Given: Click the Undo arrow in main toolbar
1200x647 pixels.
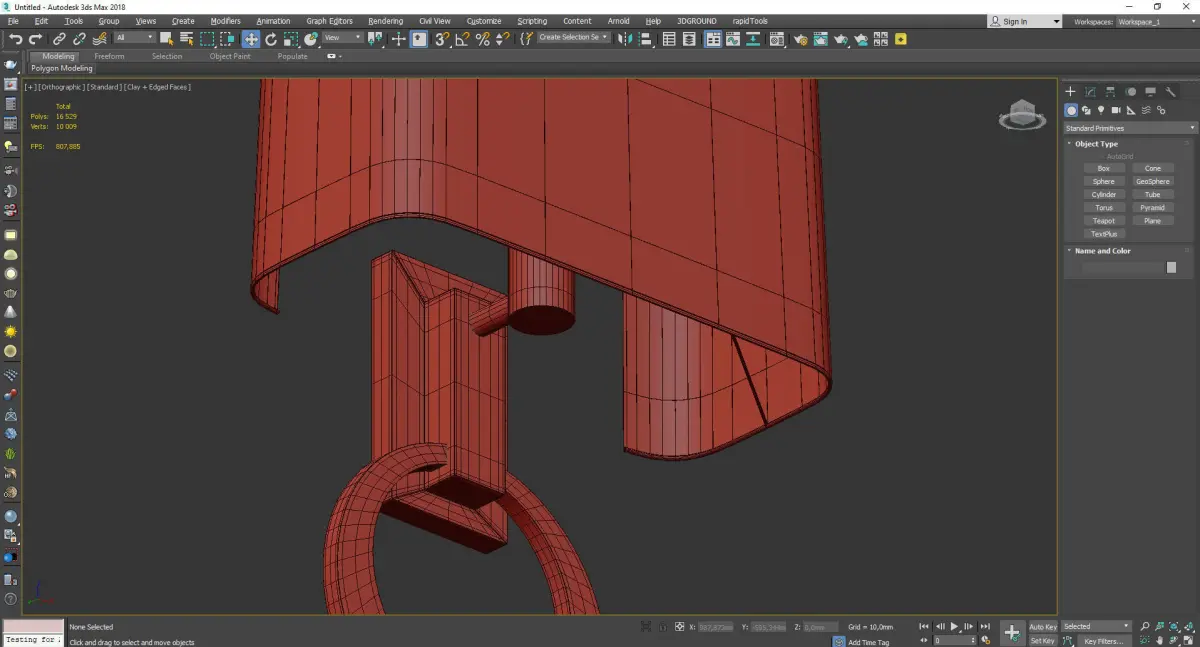Looking at the screenshot, I should (x=15, y=39).
